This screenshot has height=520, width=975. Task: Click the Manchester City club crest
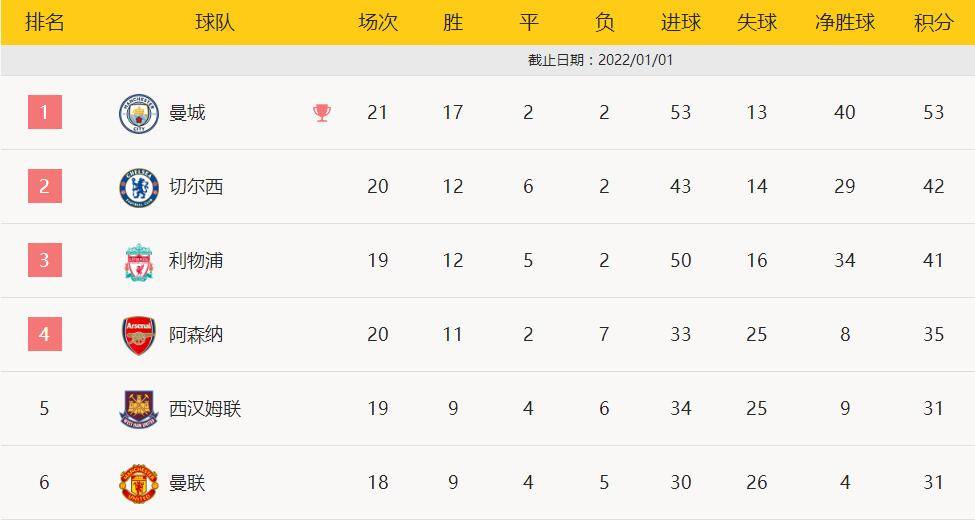(x=139, y=114)
